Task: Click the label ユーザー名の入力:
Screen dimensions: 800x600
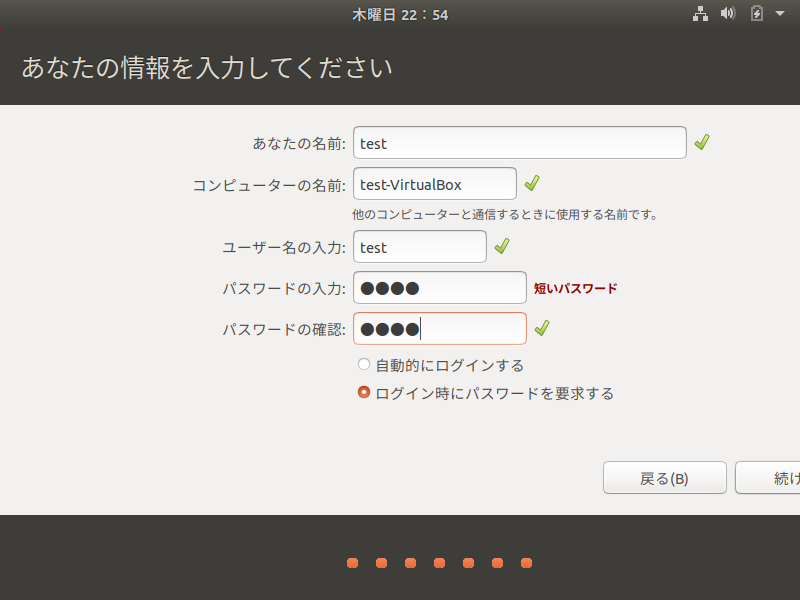Action: click(284, 247)
